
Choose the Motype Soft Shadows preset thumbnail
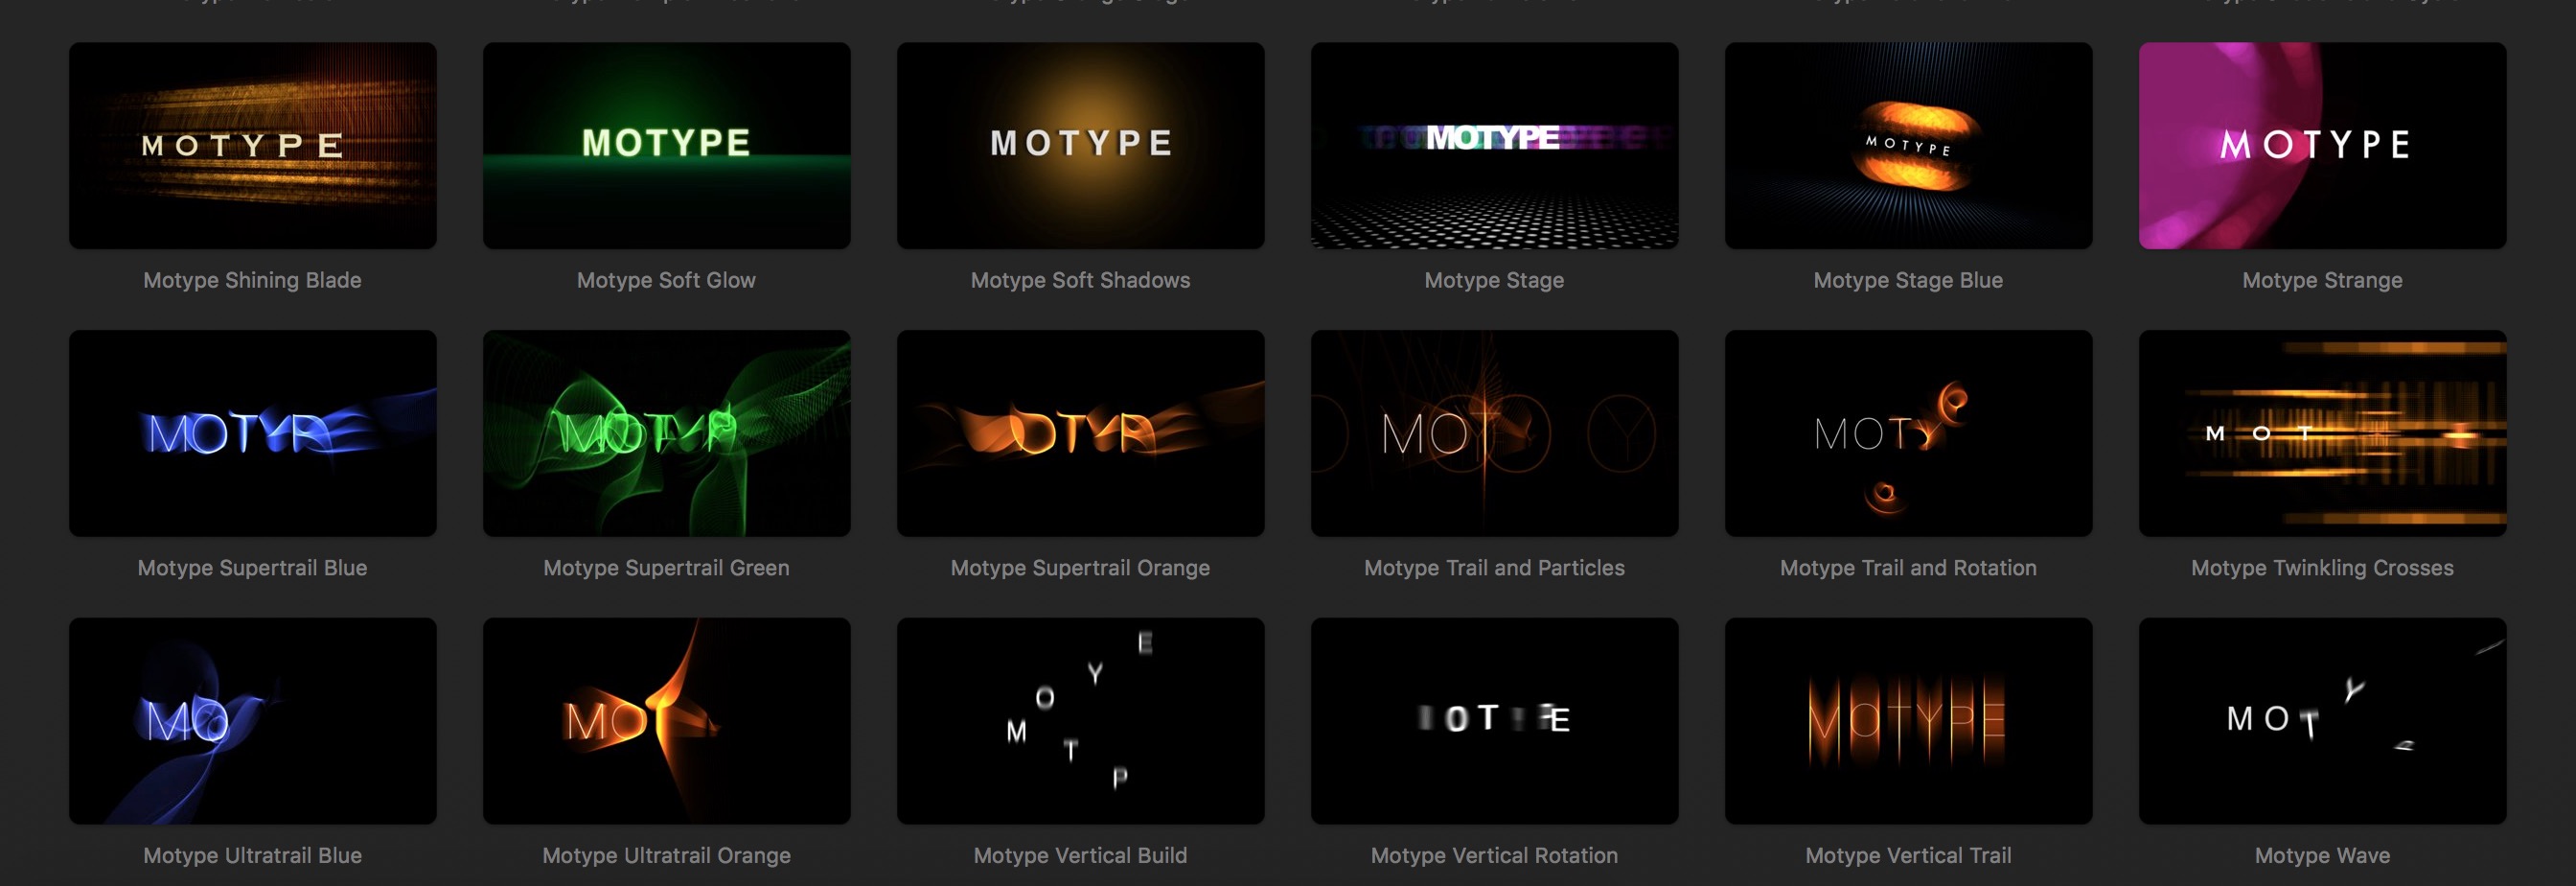(x=1081, y=145)
